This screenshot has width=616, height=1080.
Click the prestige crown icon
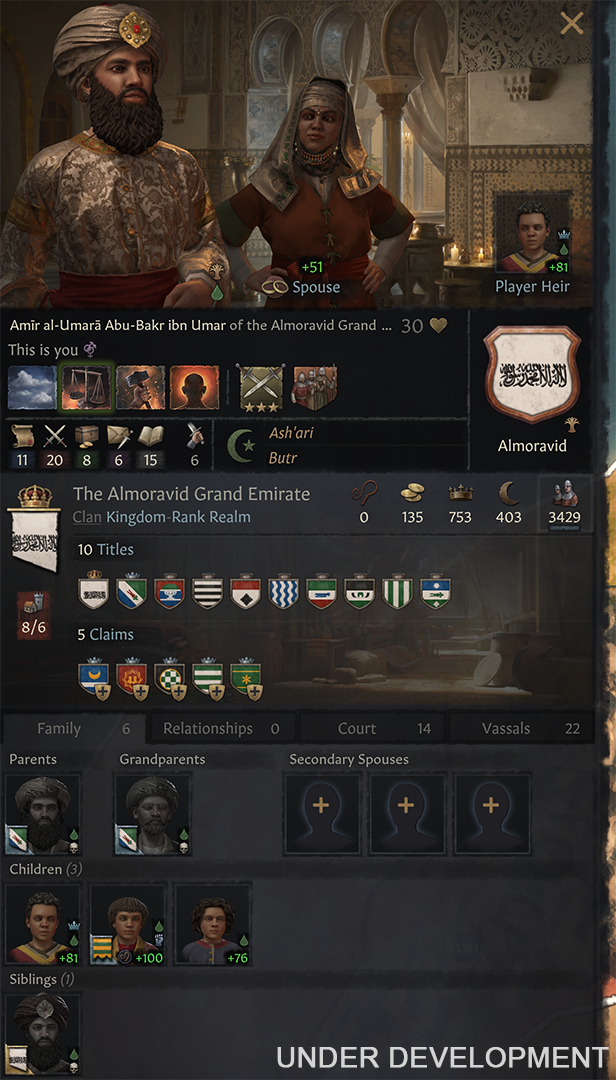tap(460, 493)
